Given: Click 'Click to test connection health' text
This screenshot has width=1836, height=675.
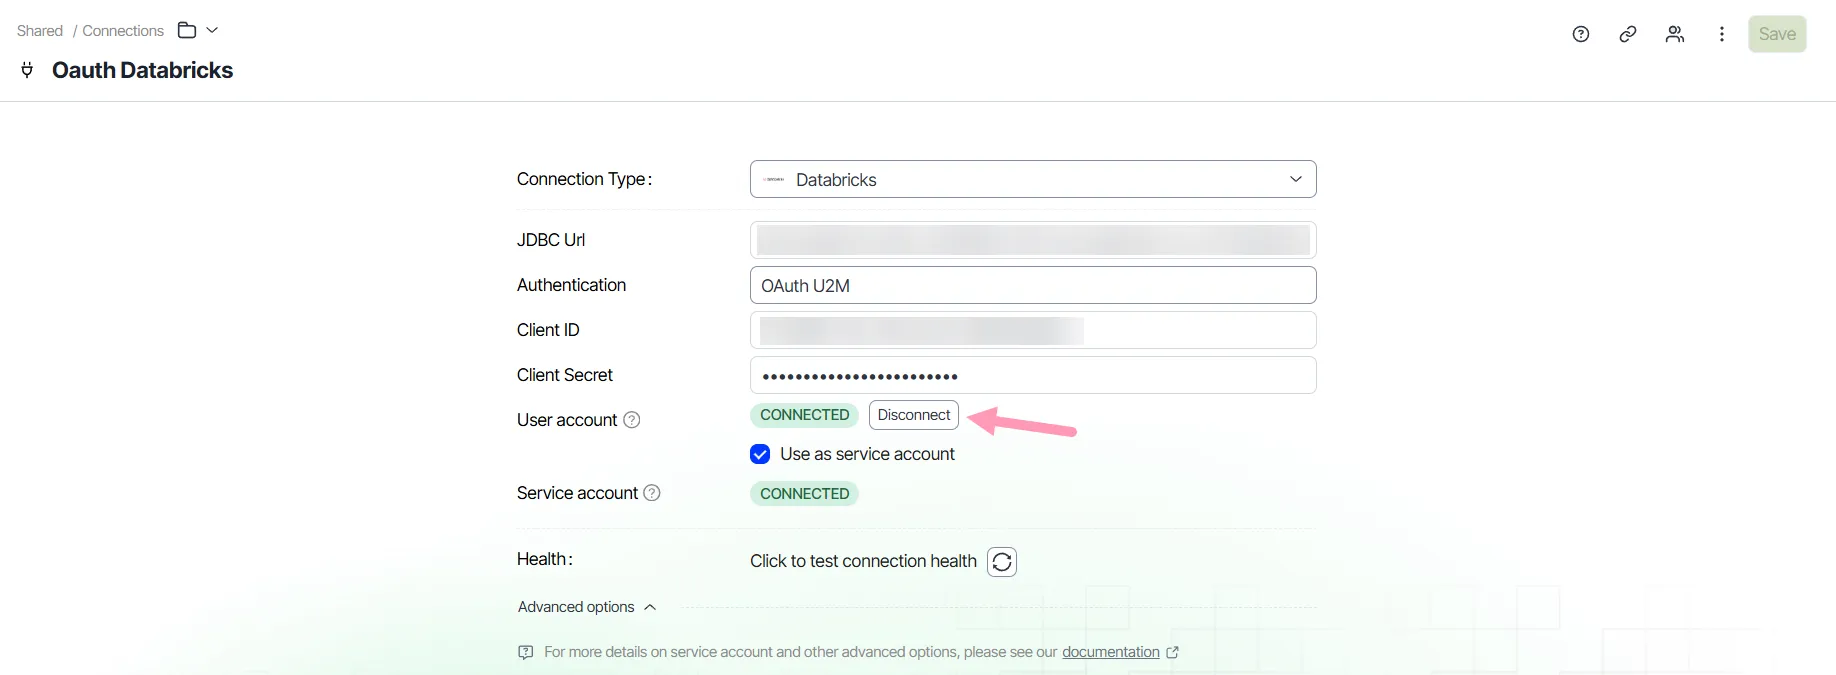Looking at the screenshot, I should click(863, 561).
